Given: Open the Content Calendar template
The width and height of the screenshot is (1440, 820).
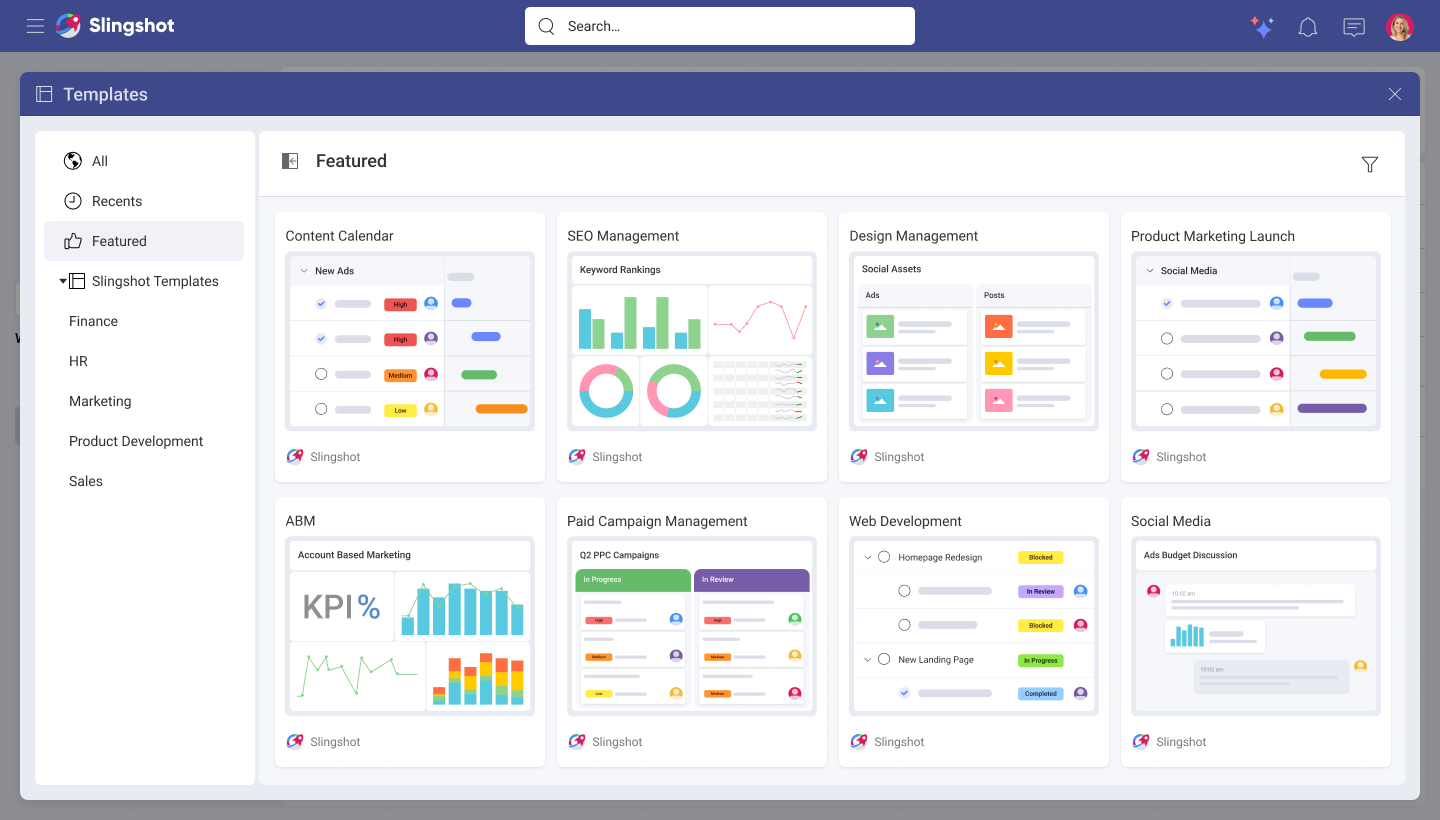Looking at the screenshot, I should tap(410, 347).
